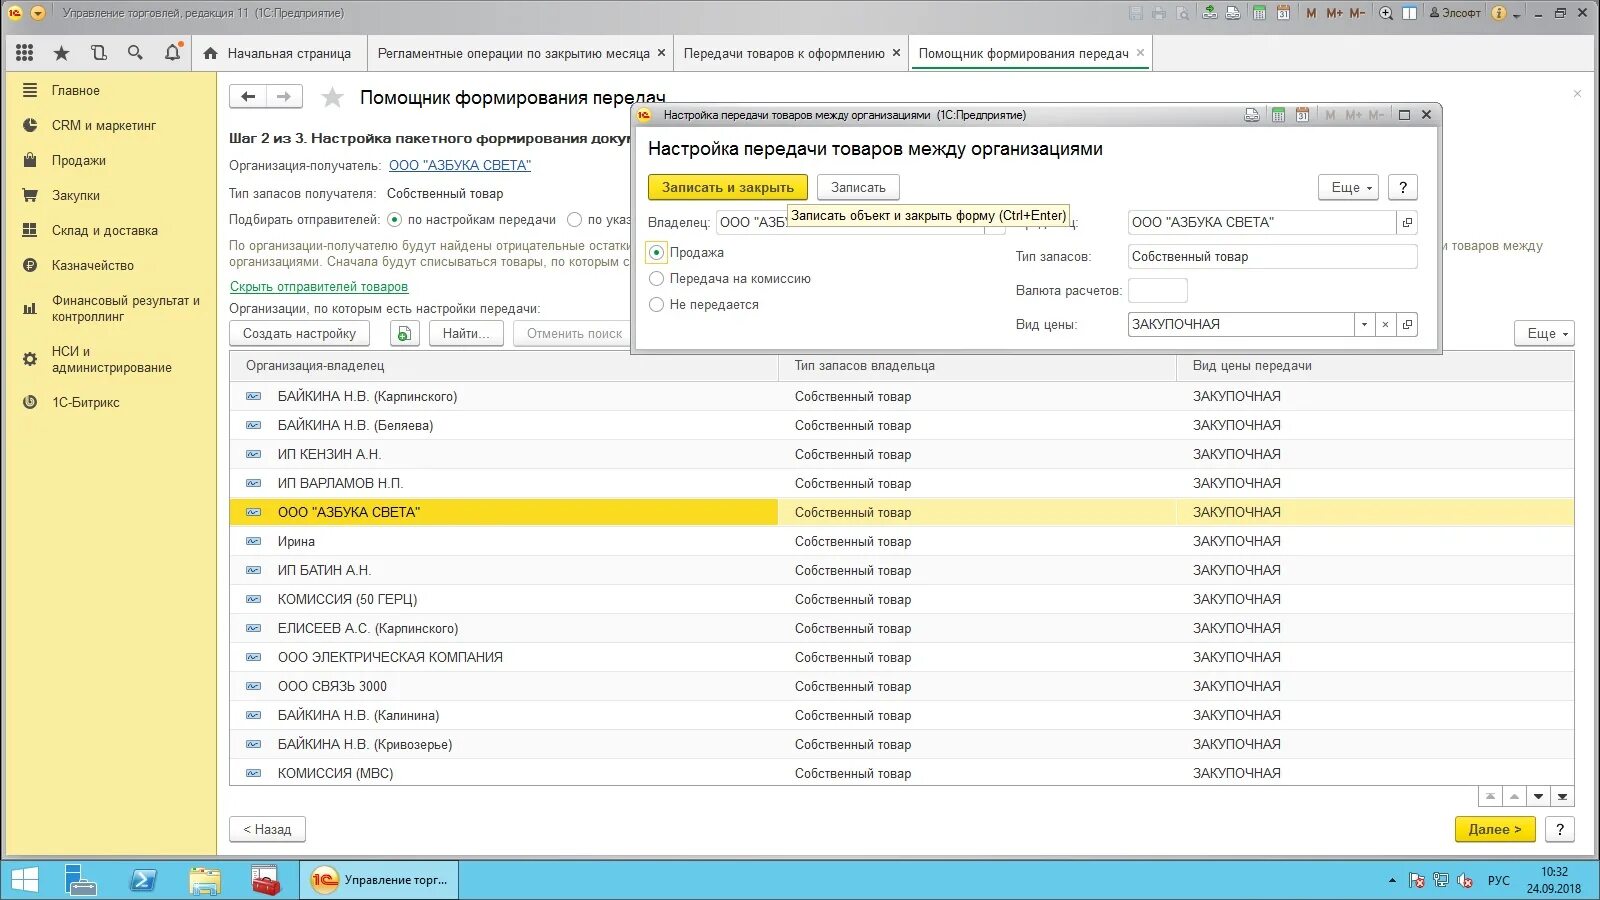Click the < Назад button
The height and width of the screenshot is (900, 1600).
267,829
